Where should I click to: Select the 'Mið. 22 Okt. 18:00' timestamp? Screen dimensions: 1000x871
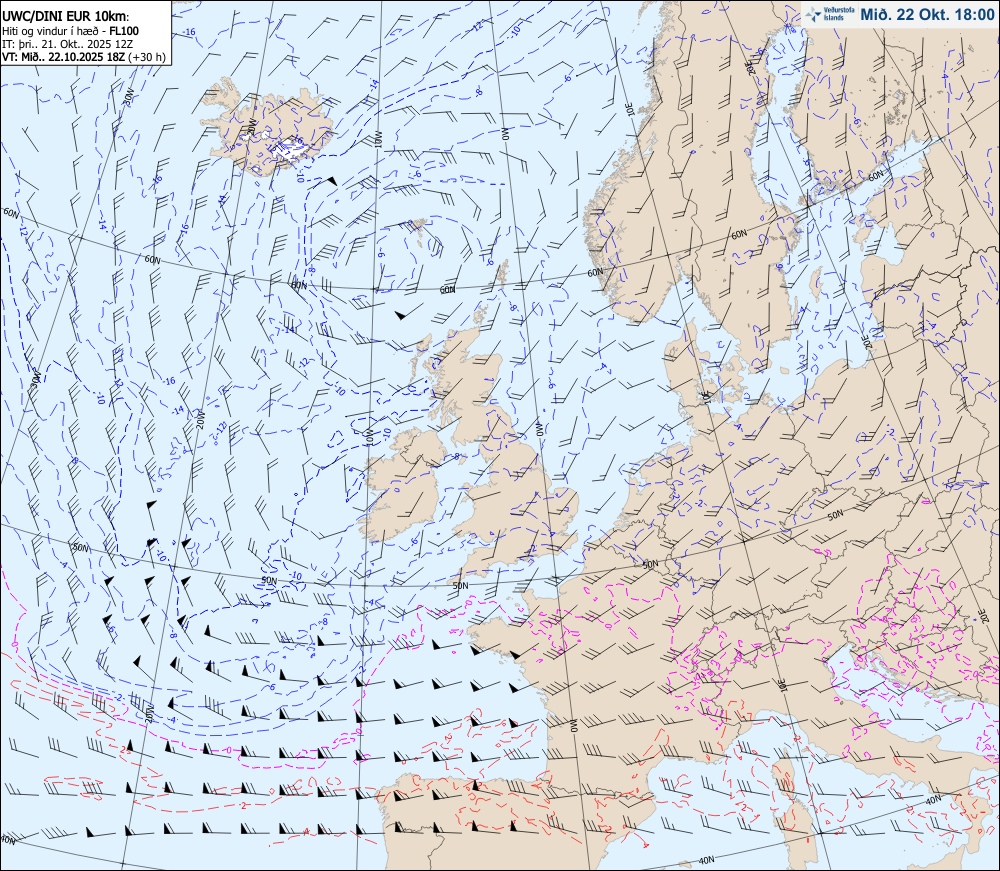(927, 15)
